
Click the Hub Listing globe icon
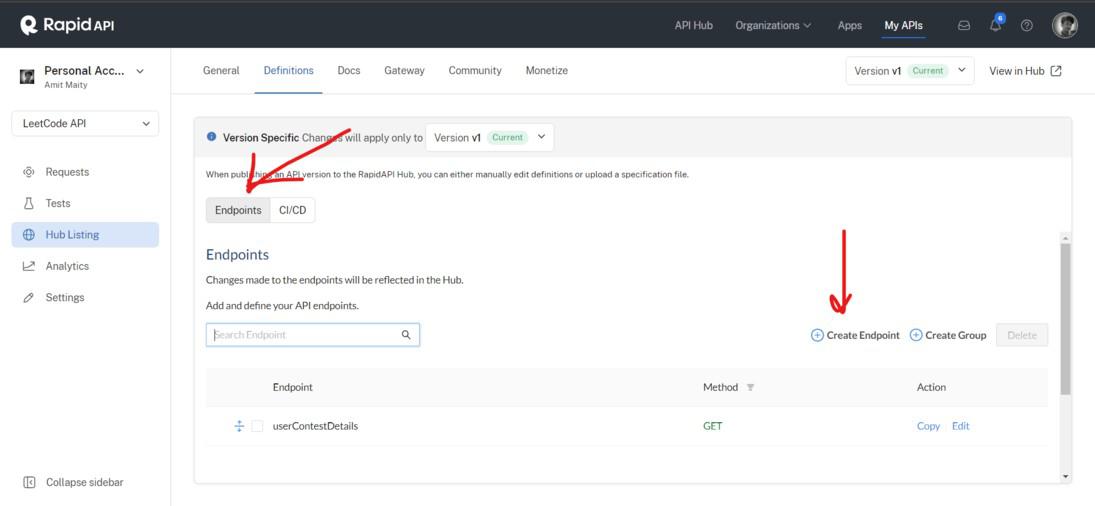point(29,235)
